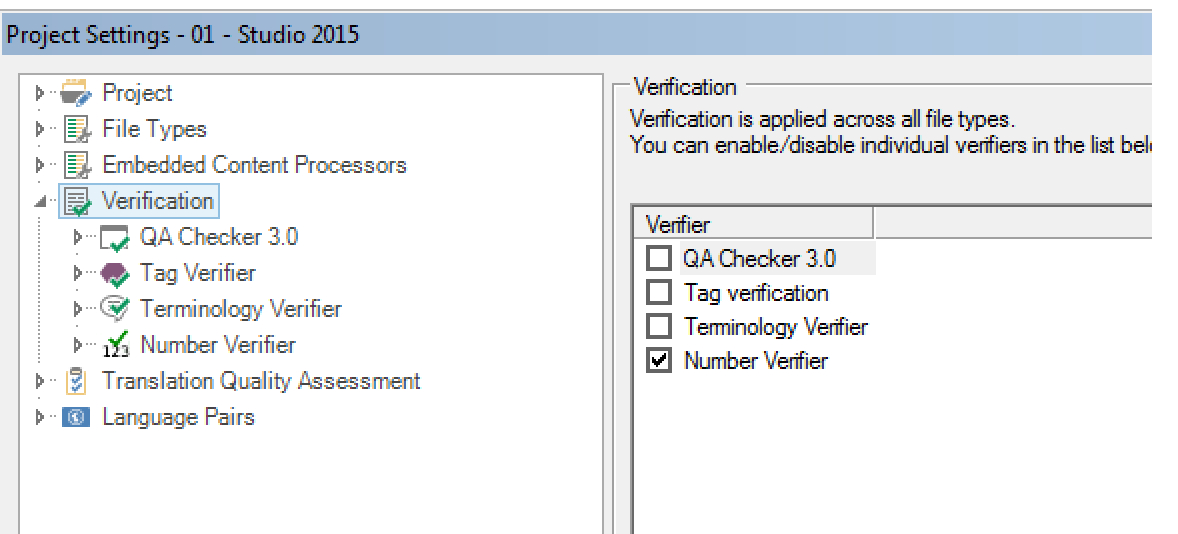Click the Number Verifier 123 icon
1178x534 pixels.
click(x=115, y=346)
